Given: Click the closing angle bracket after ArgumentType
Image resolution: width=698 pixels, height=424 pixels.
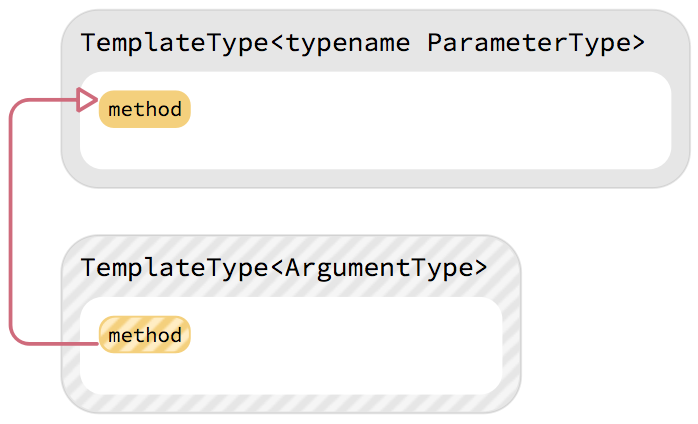Looking at the screenshot, I should (x=481, y=269).
